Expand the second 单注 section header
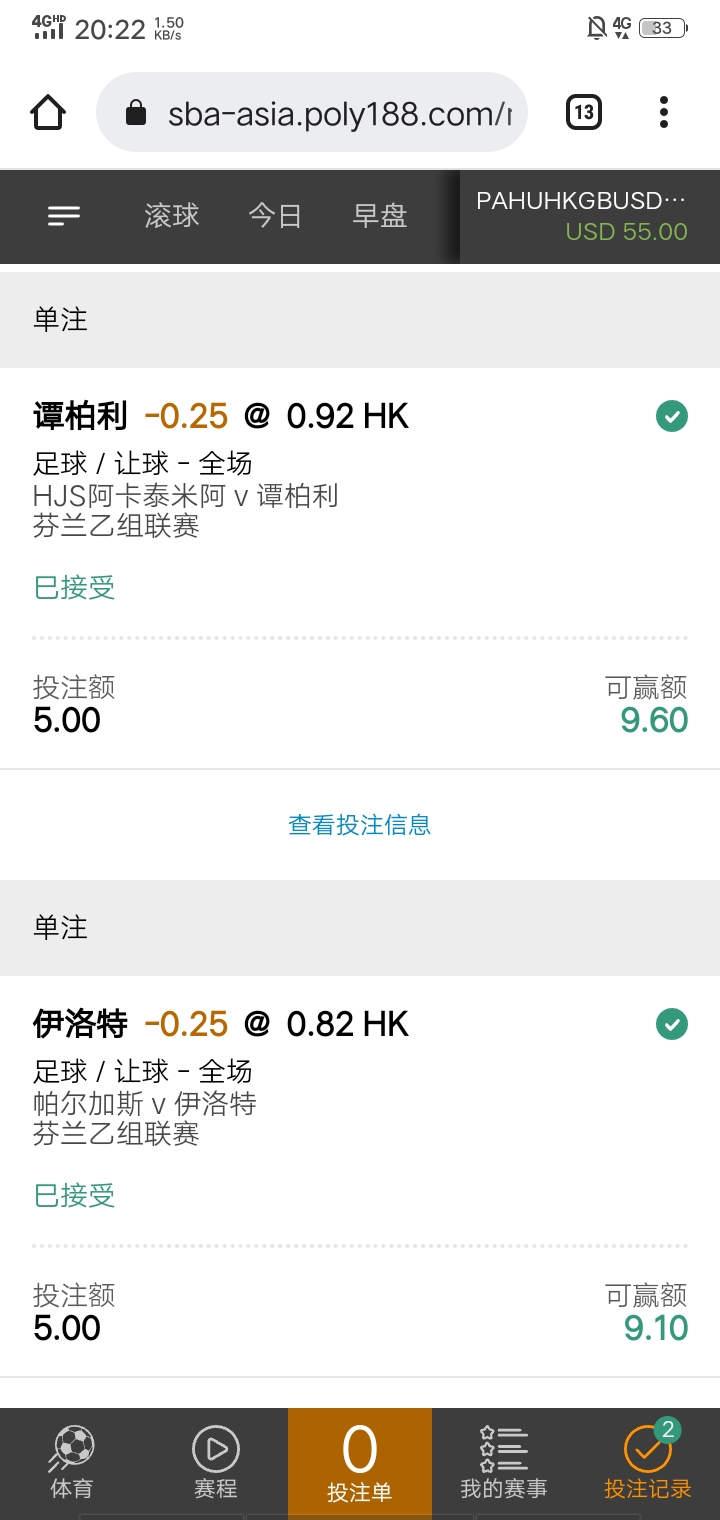This screenshot has height=1520, width=720. 360,928
